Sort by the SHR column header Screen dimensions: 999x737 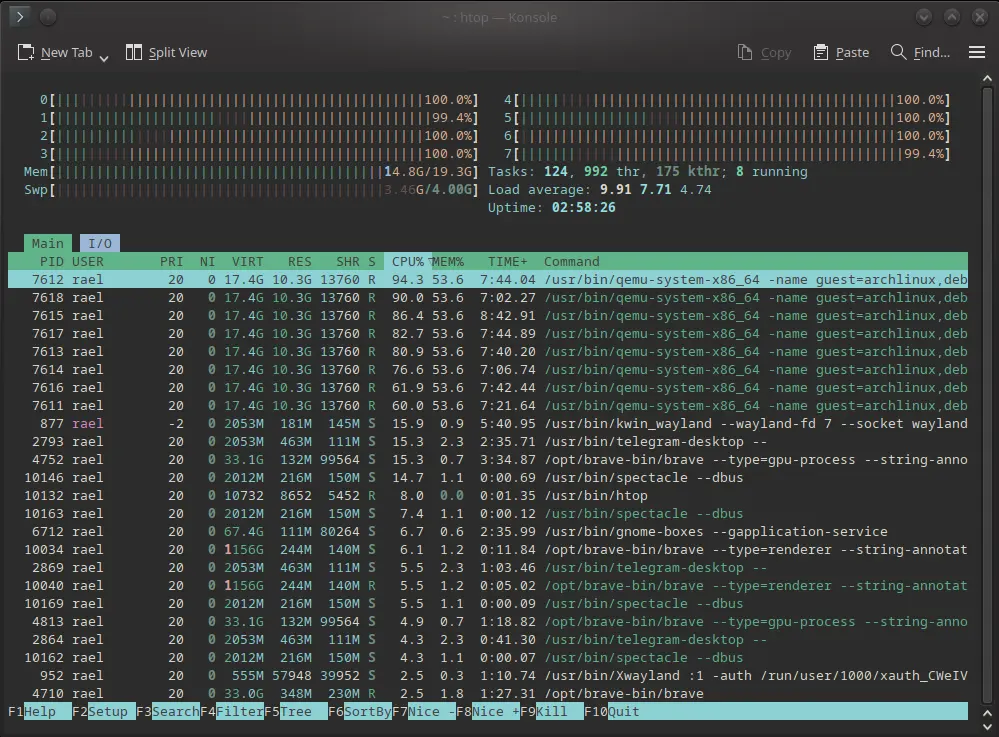point(348,261)
